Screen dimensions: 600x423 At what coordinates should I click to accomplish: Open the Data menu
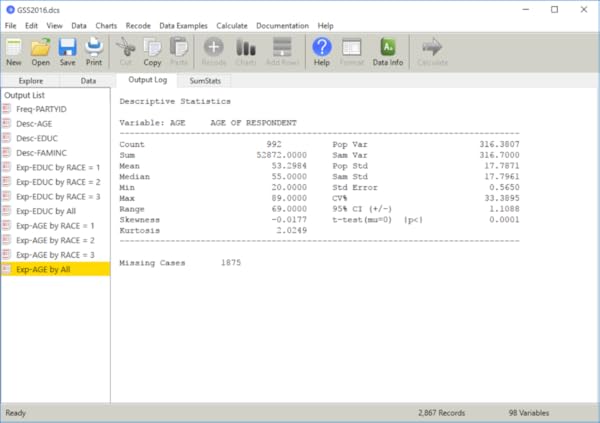[x=79, y=26]
